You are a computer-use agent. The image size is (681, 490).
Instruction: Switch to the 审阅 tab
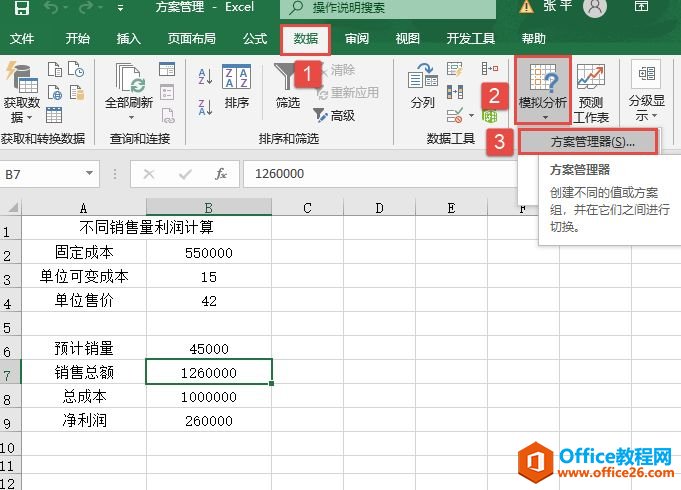pos(357,39)
